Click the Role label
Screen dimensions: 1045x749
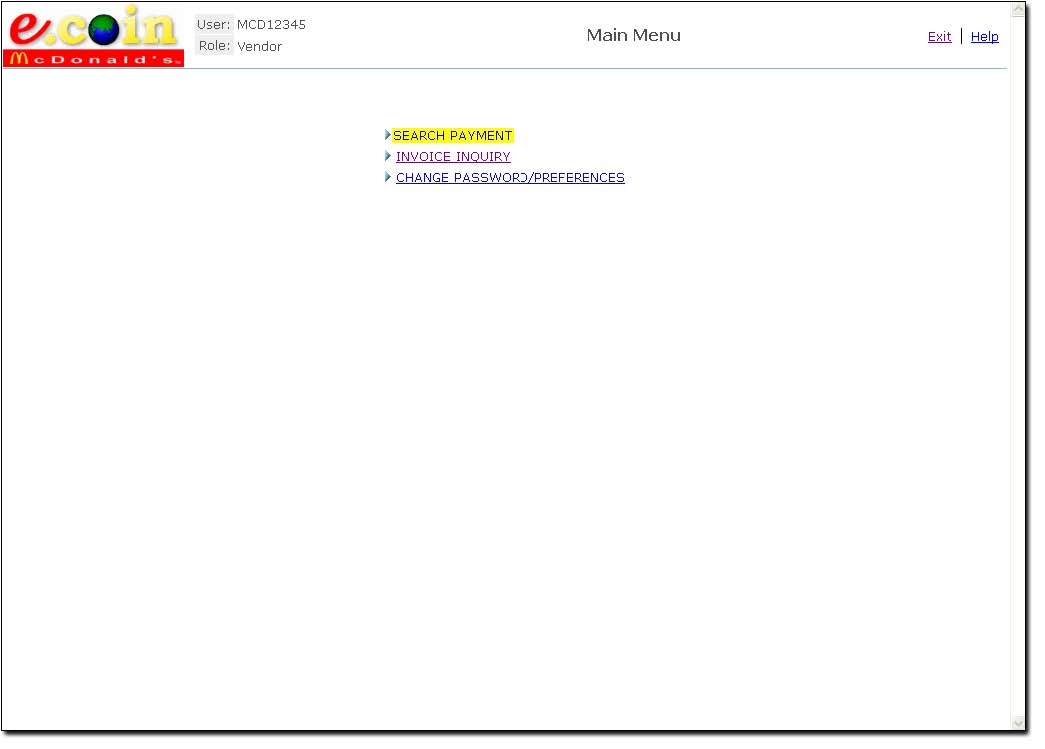214,46
